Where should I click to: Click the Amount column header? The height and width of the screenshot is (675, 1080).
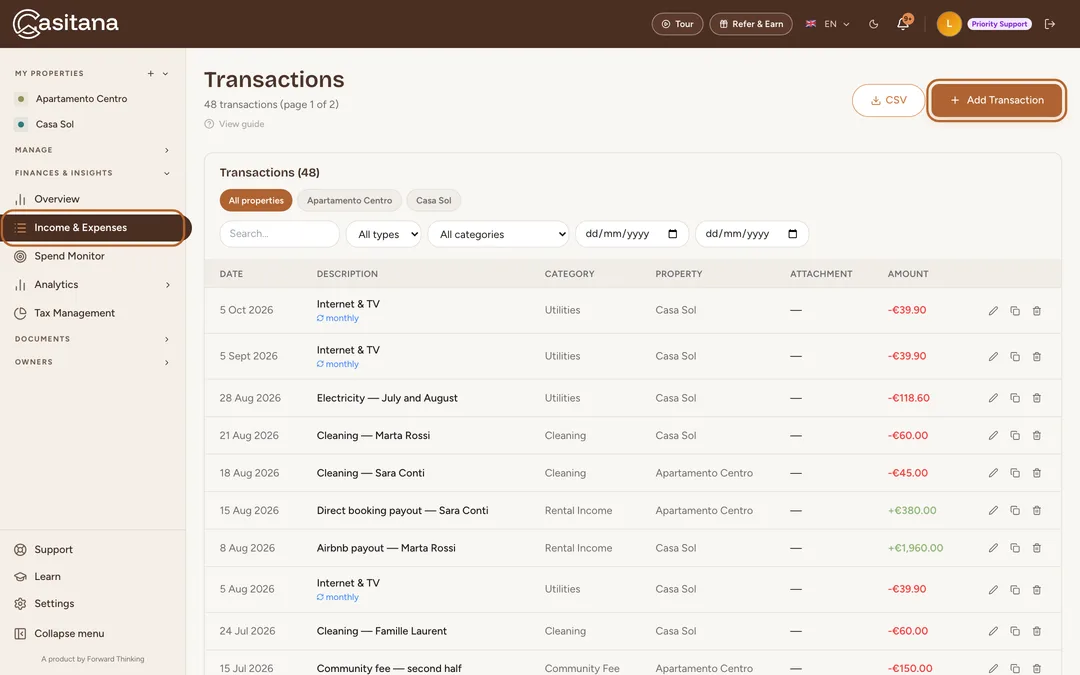[908, 274]
